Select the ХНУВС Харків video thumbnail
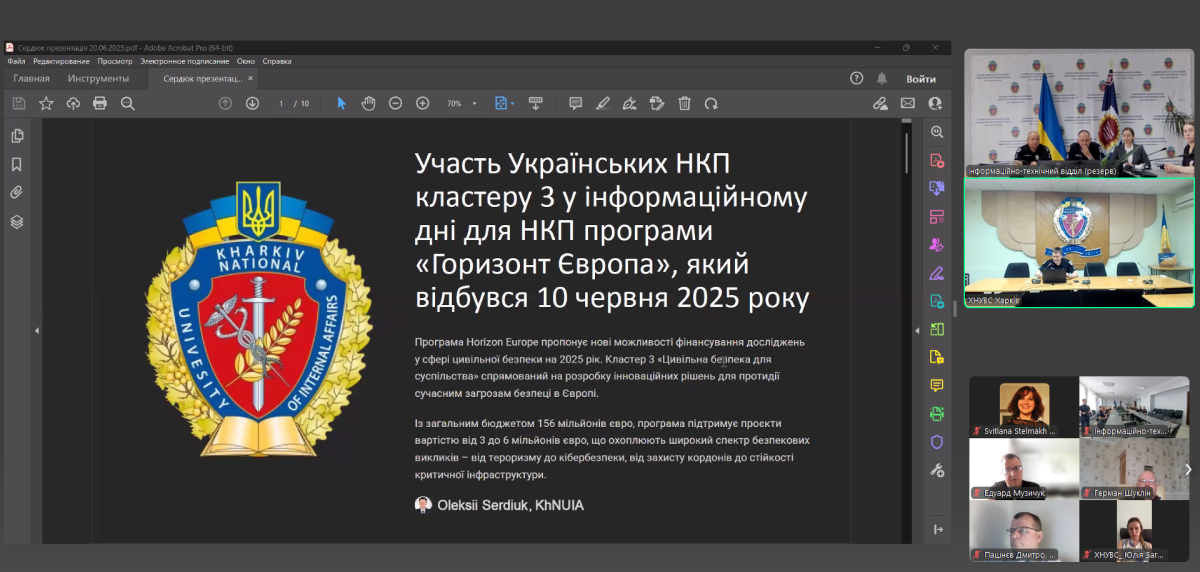Image resolution: width=1200 pixels, height=572 pixels. point(1079,242)
